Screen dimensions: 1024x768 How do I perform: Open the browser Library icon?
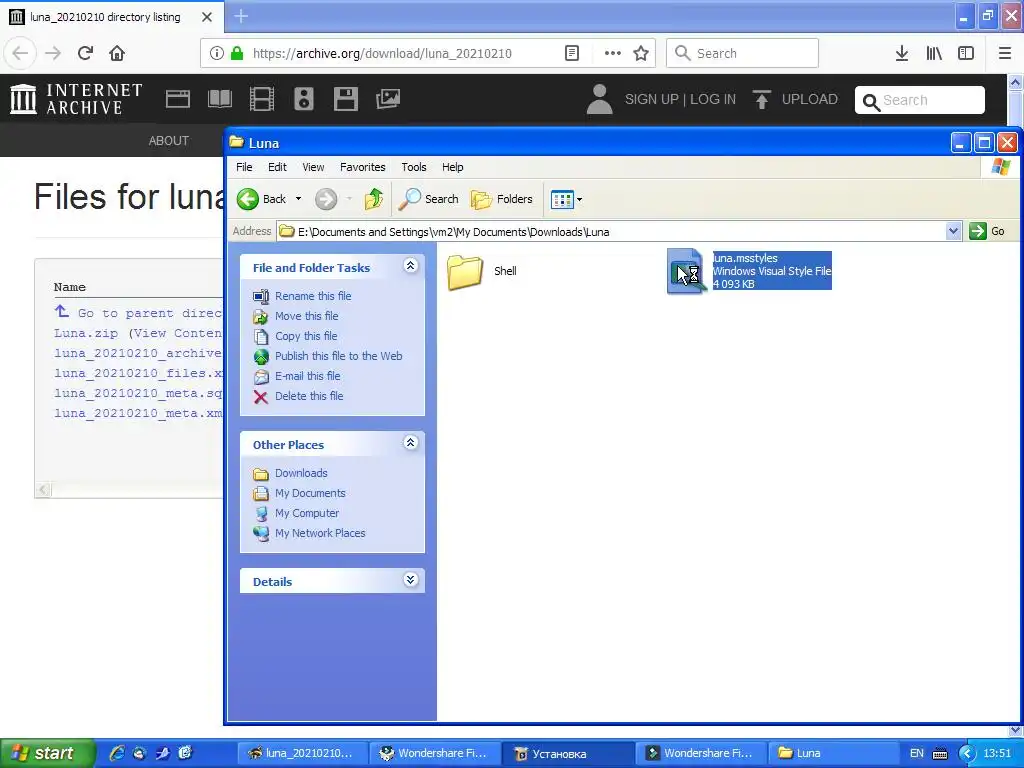(934, 53)
